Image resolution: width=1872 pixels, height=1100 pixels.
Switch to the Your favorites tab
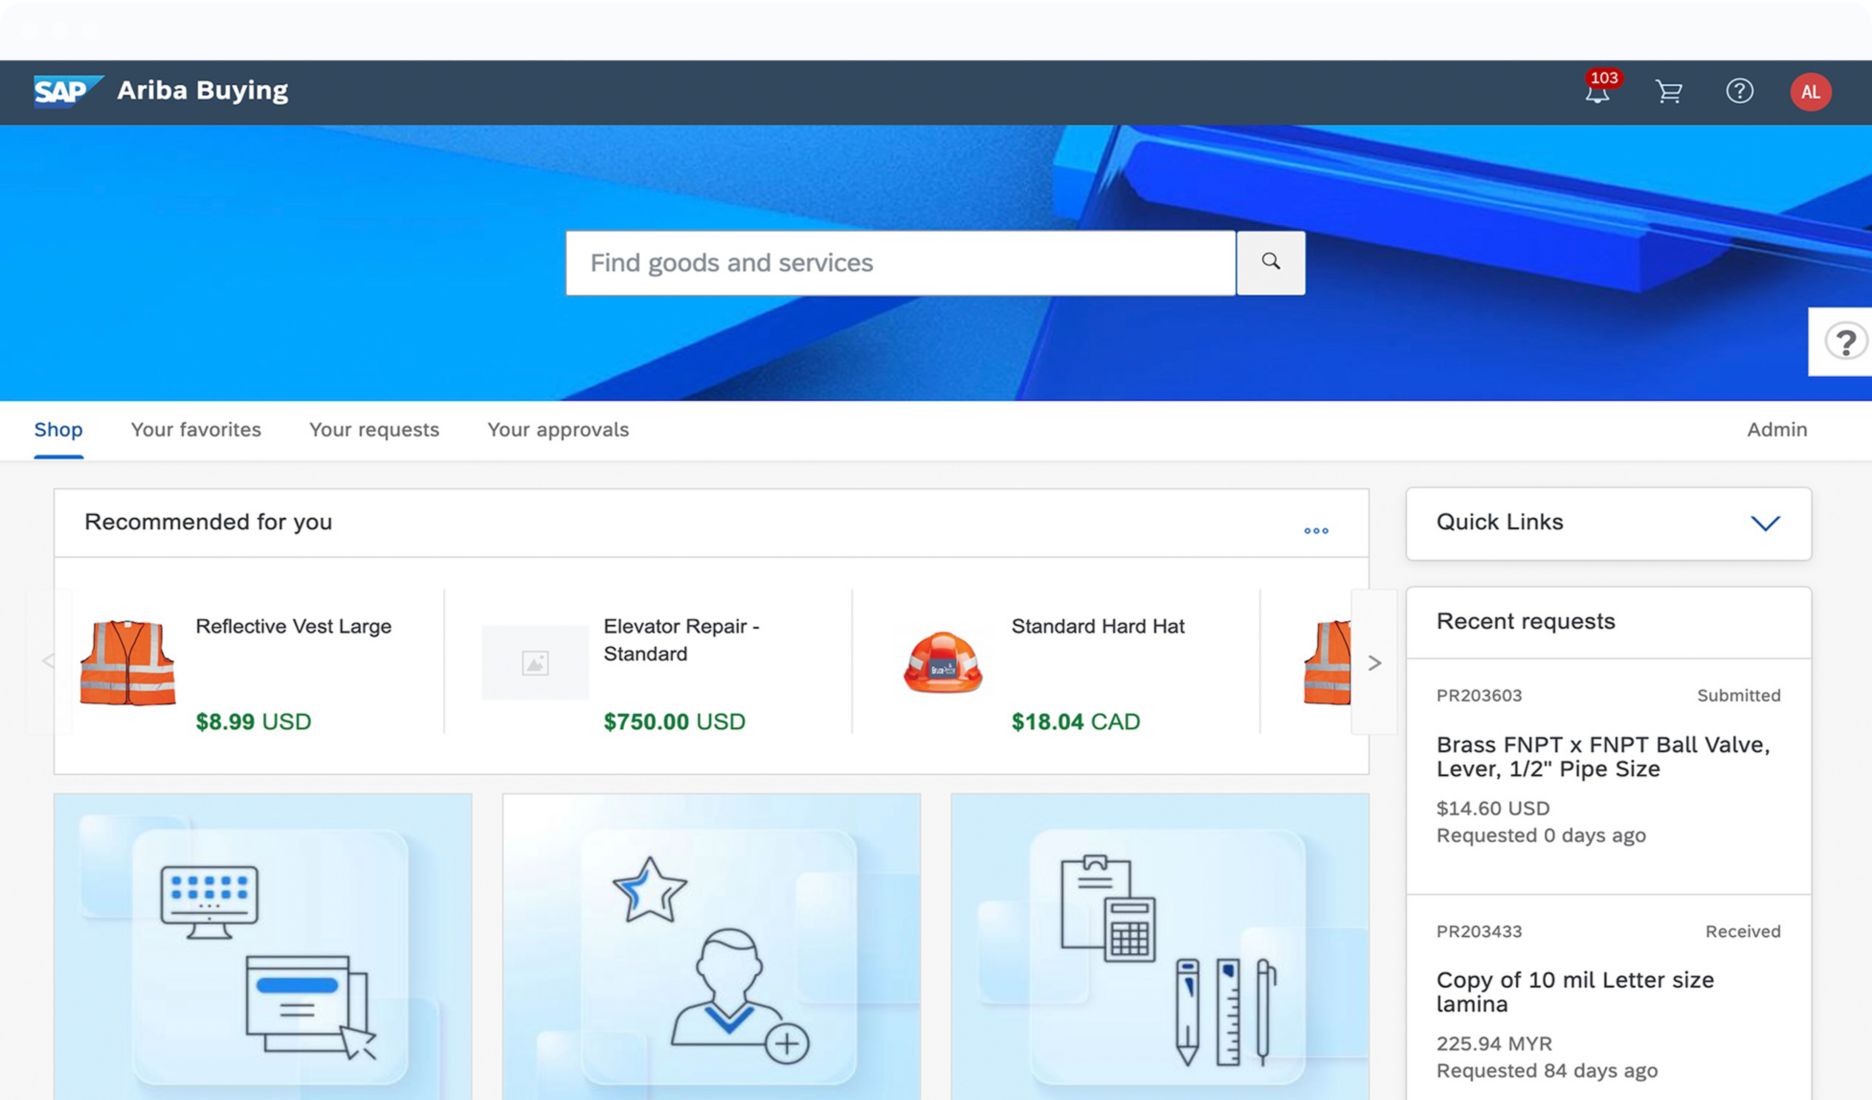click(x=195, y=429)
